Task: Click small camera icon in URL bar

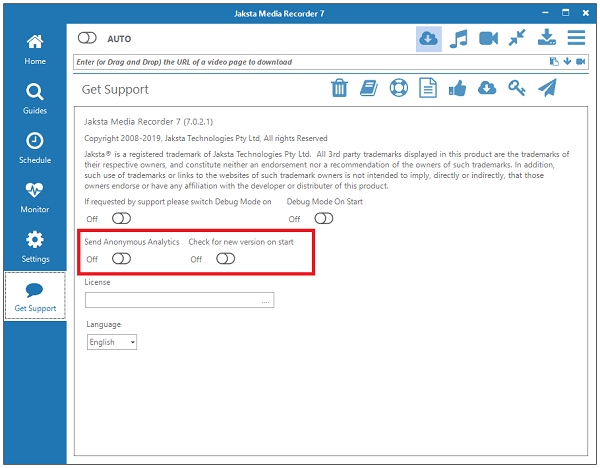Action: (x=580, y=62)
